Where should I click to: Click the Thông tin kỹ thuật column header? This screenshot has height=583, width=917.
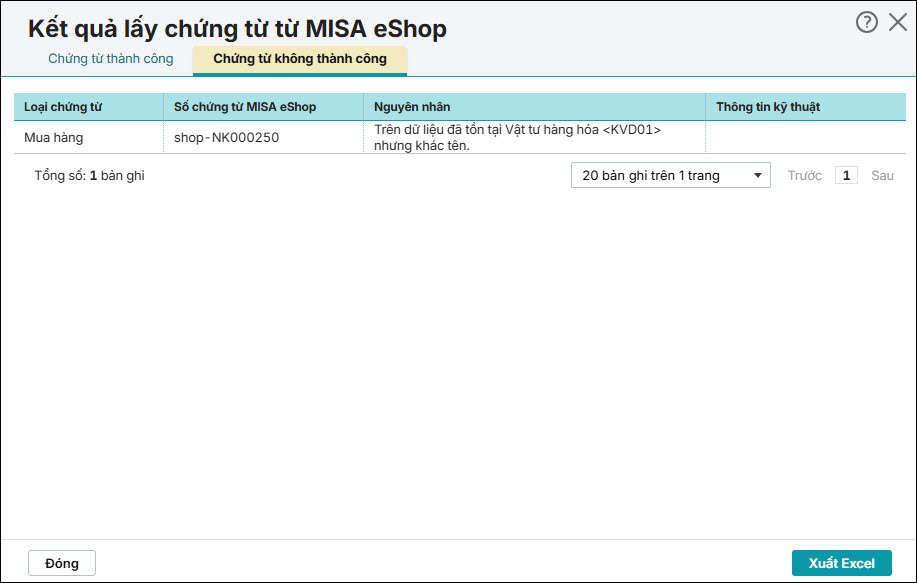click(768, 107)
